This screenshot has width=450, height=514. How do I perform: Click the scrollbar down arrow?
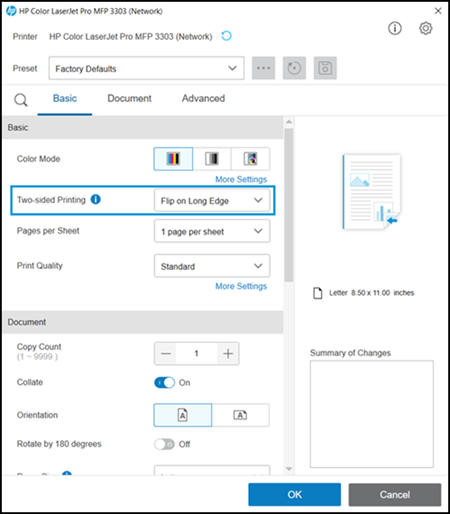289,469
